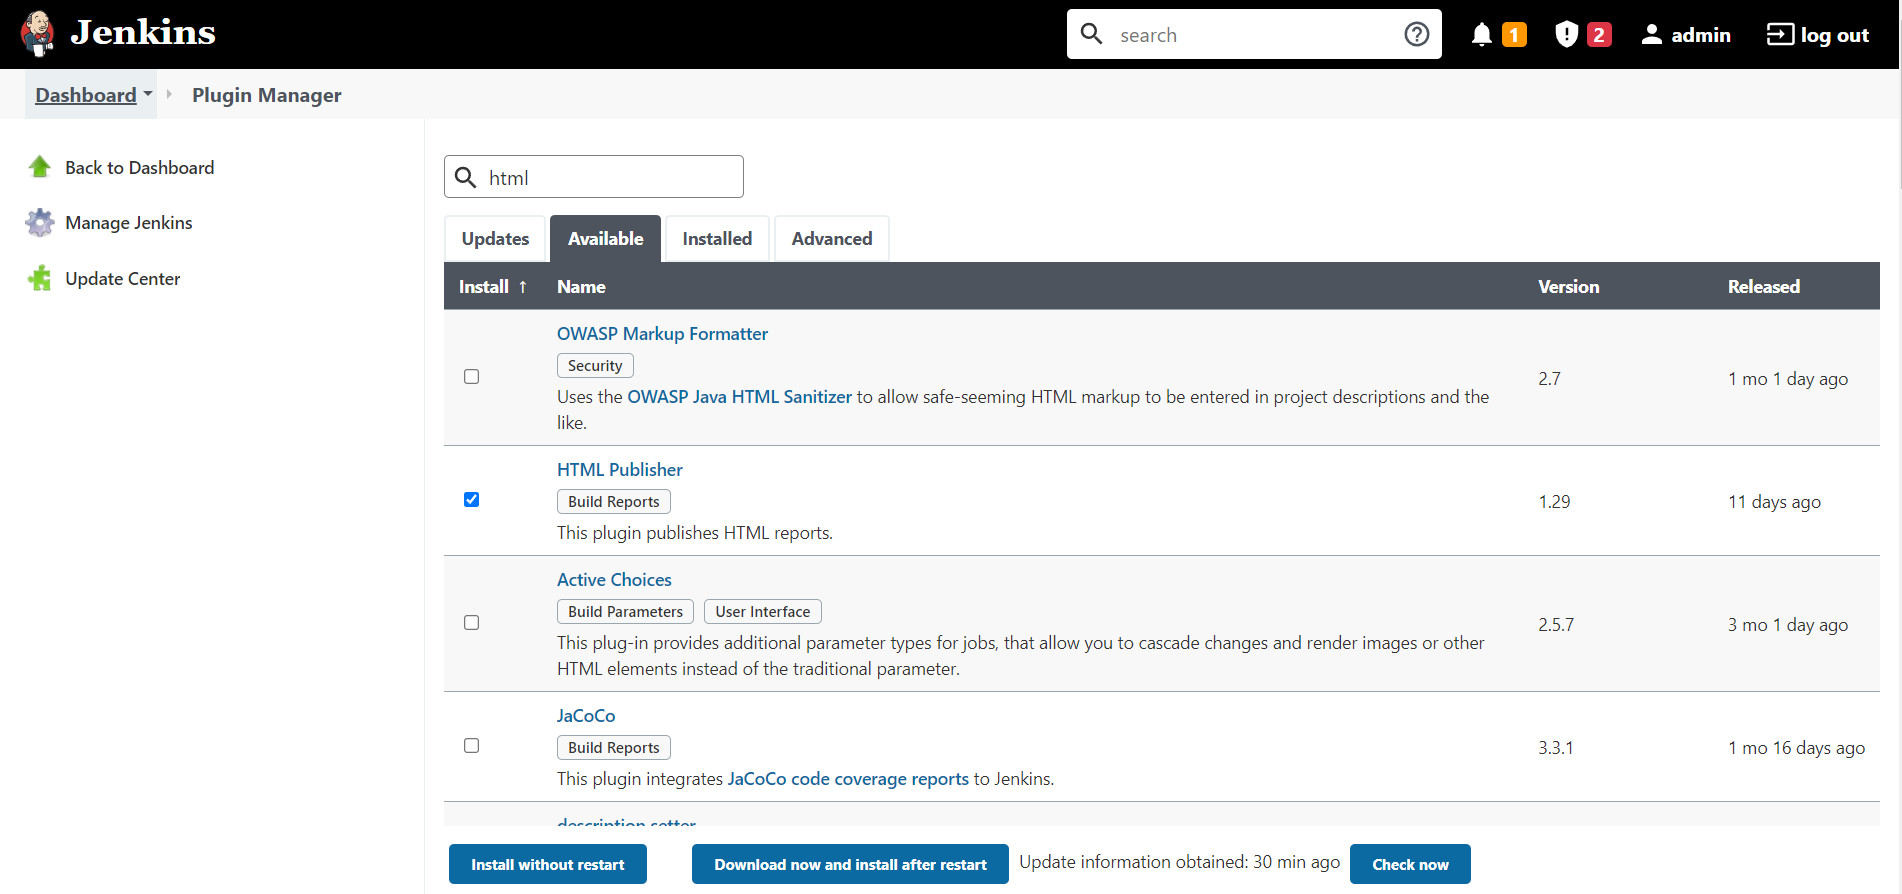Click the Check now button

1409,865
